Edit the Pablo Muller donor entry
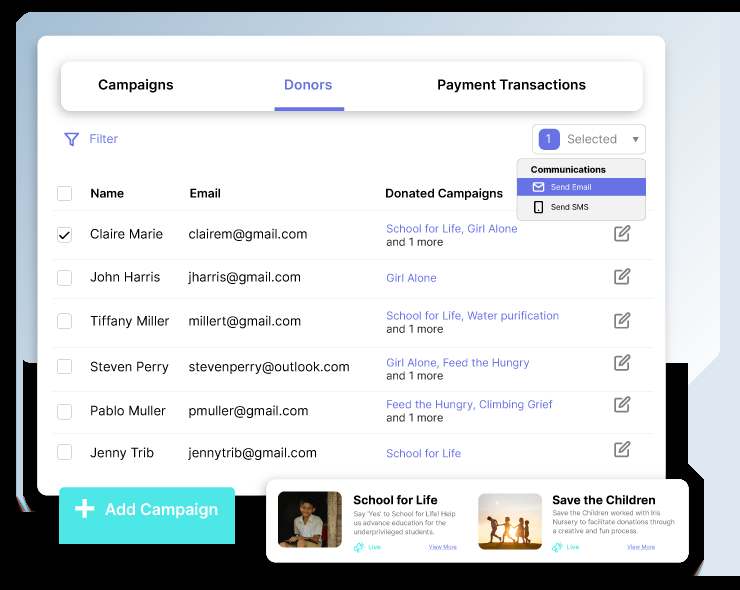The height and width of the screenshot is (590, 740). (x=622, y=405)
